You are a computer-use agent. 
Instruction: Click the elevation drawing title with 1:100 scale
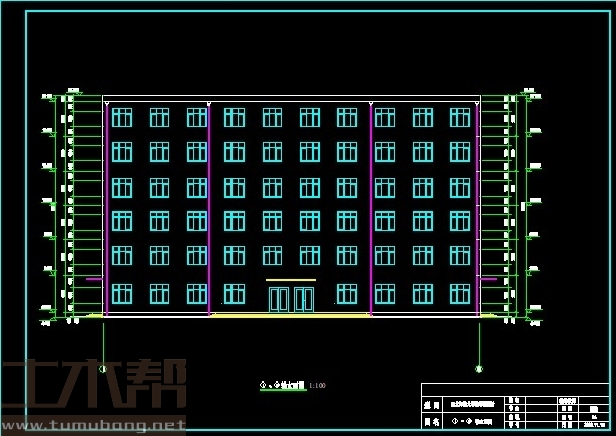click(x=292, y=384)
